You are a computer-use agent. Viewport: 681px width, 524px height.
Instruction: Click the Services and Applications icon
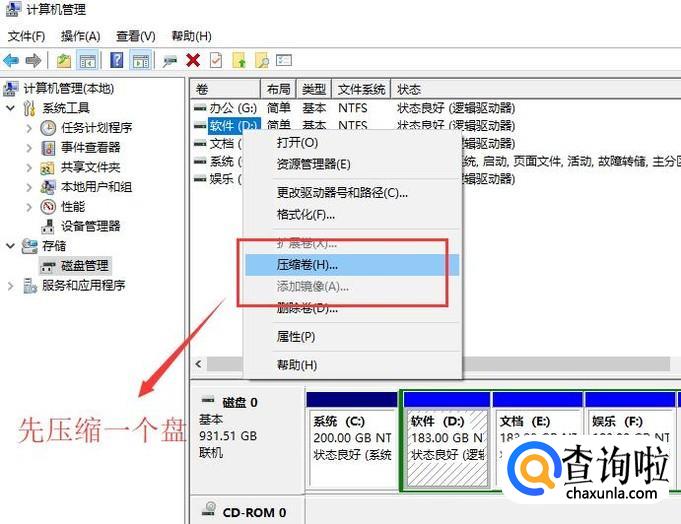click(x=30, y=286)
